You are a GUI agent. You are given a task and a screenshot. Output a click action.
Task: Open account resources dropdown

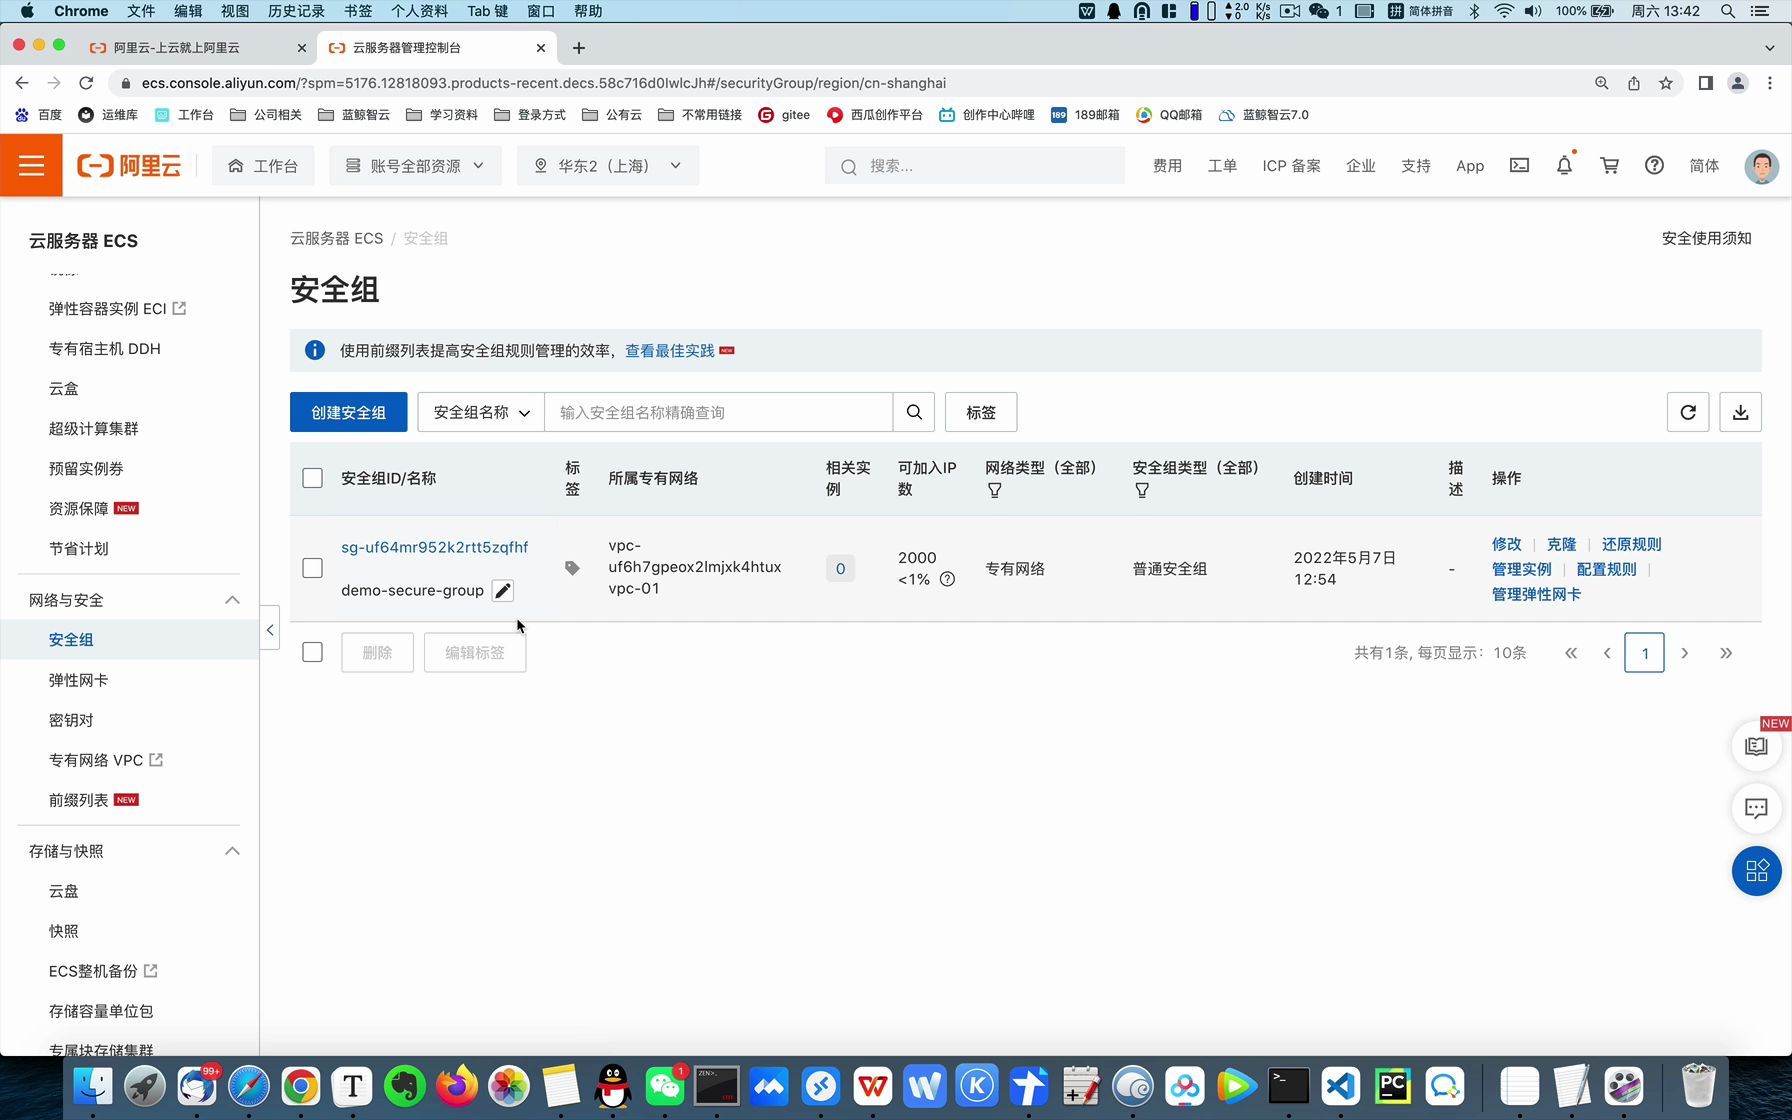pos(415,166)
